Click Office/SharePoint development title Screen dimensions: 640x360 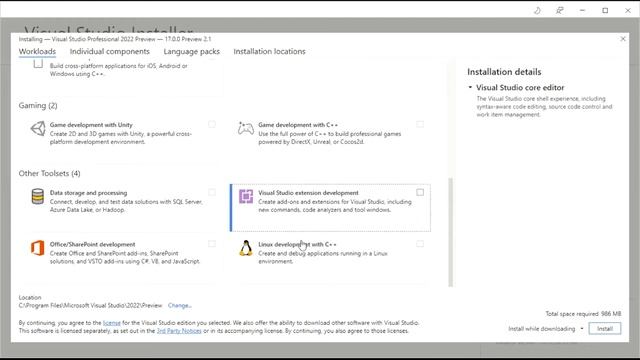pyautogui.click(x=92, y=244)
